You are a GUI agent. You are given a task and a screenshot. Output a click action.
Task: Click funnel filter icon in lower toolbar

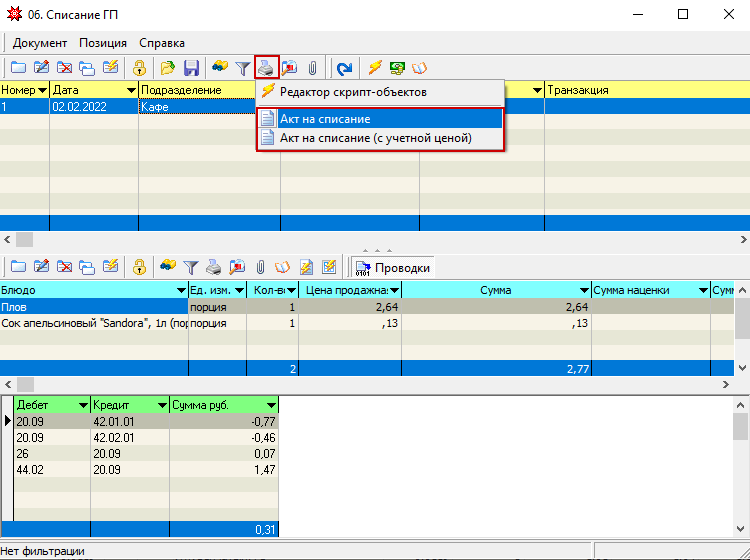191,267
